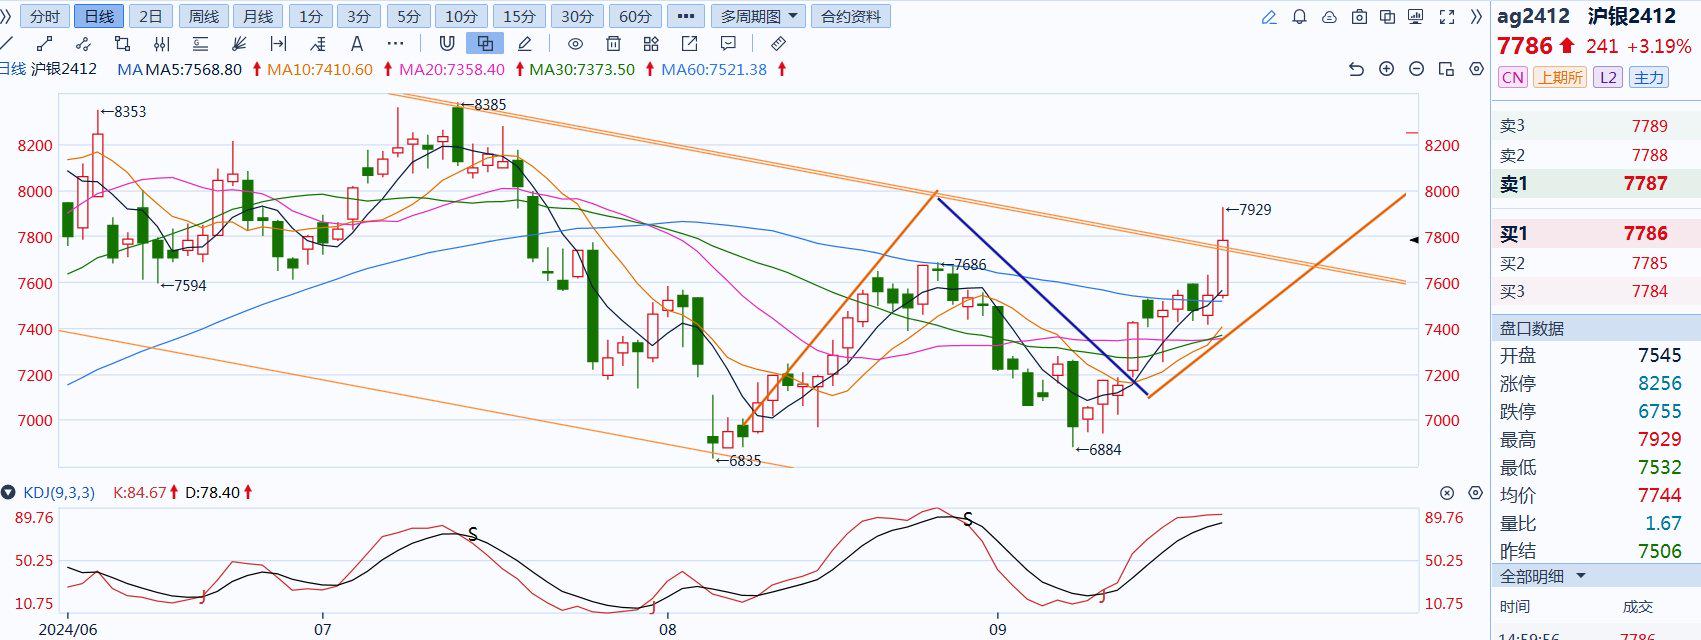Switch to the 60分 period tab

[x=635, y=17]
